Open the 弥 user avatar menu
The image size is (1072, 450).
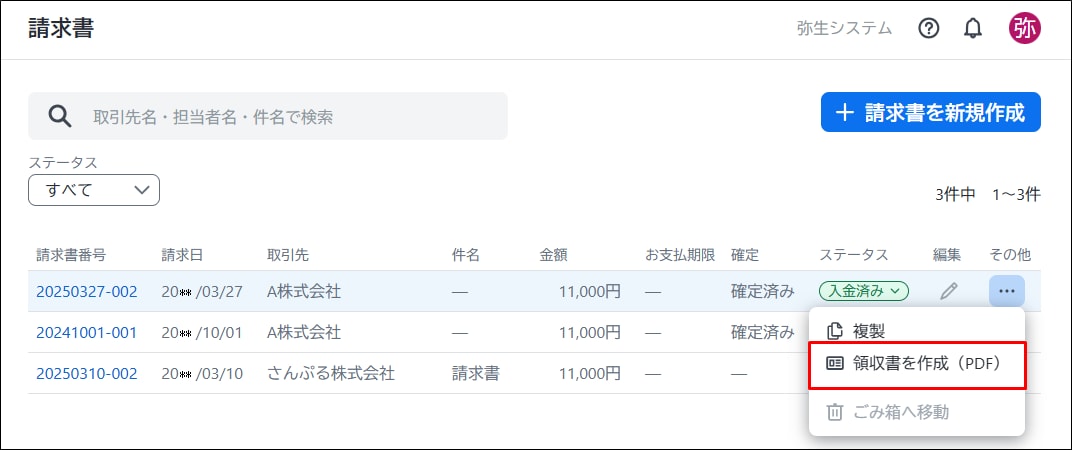[x=1024, y=29]
